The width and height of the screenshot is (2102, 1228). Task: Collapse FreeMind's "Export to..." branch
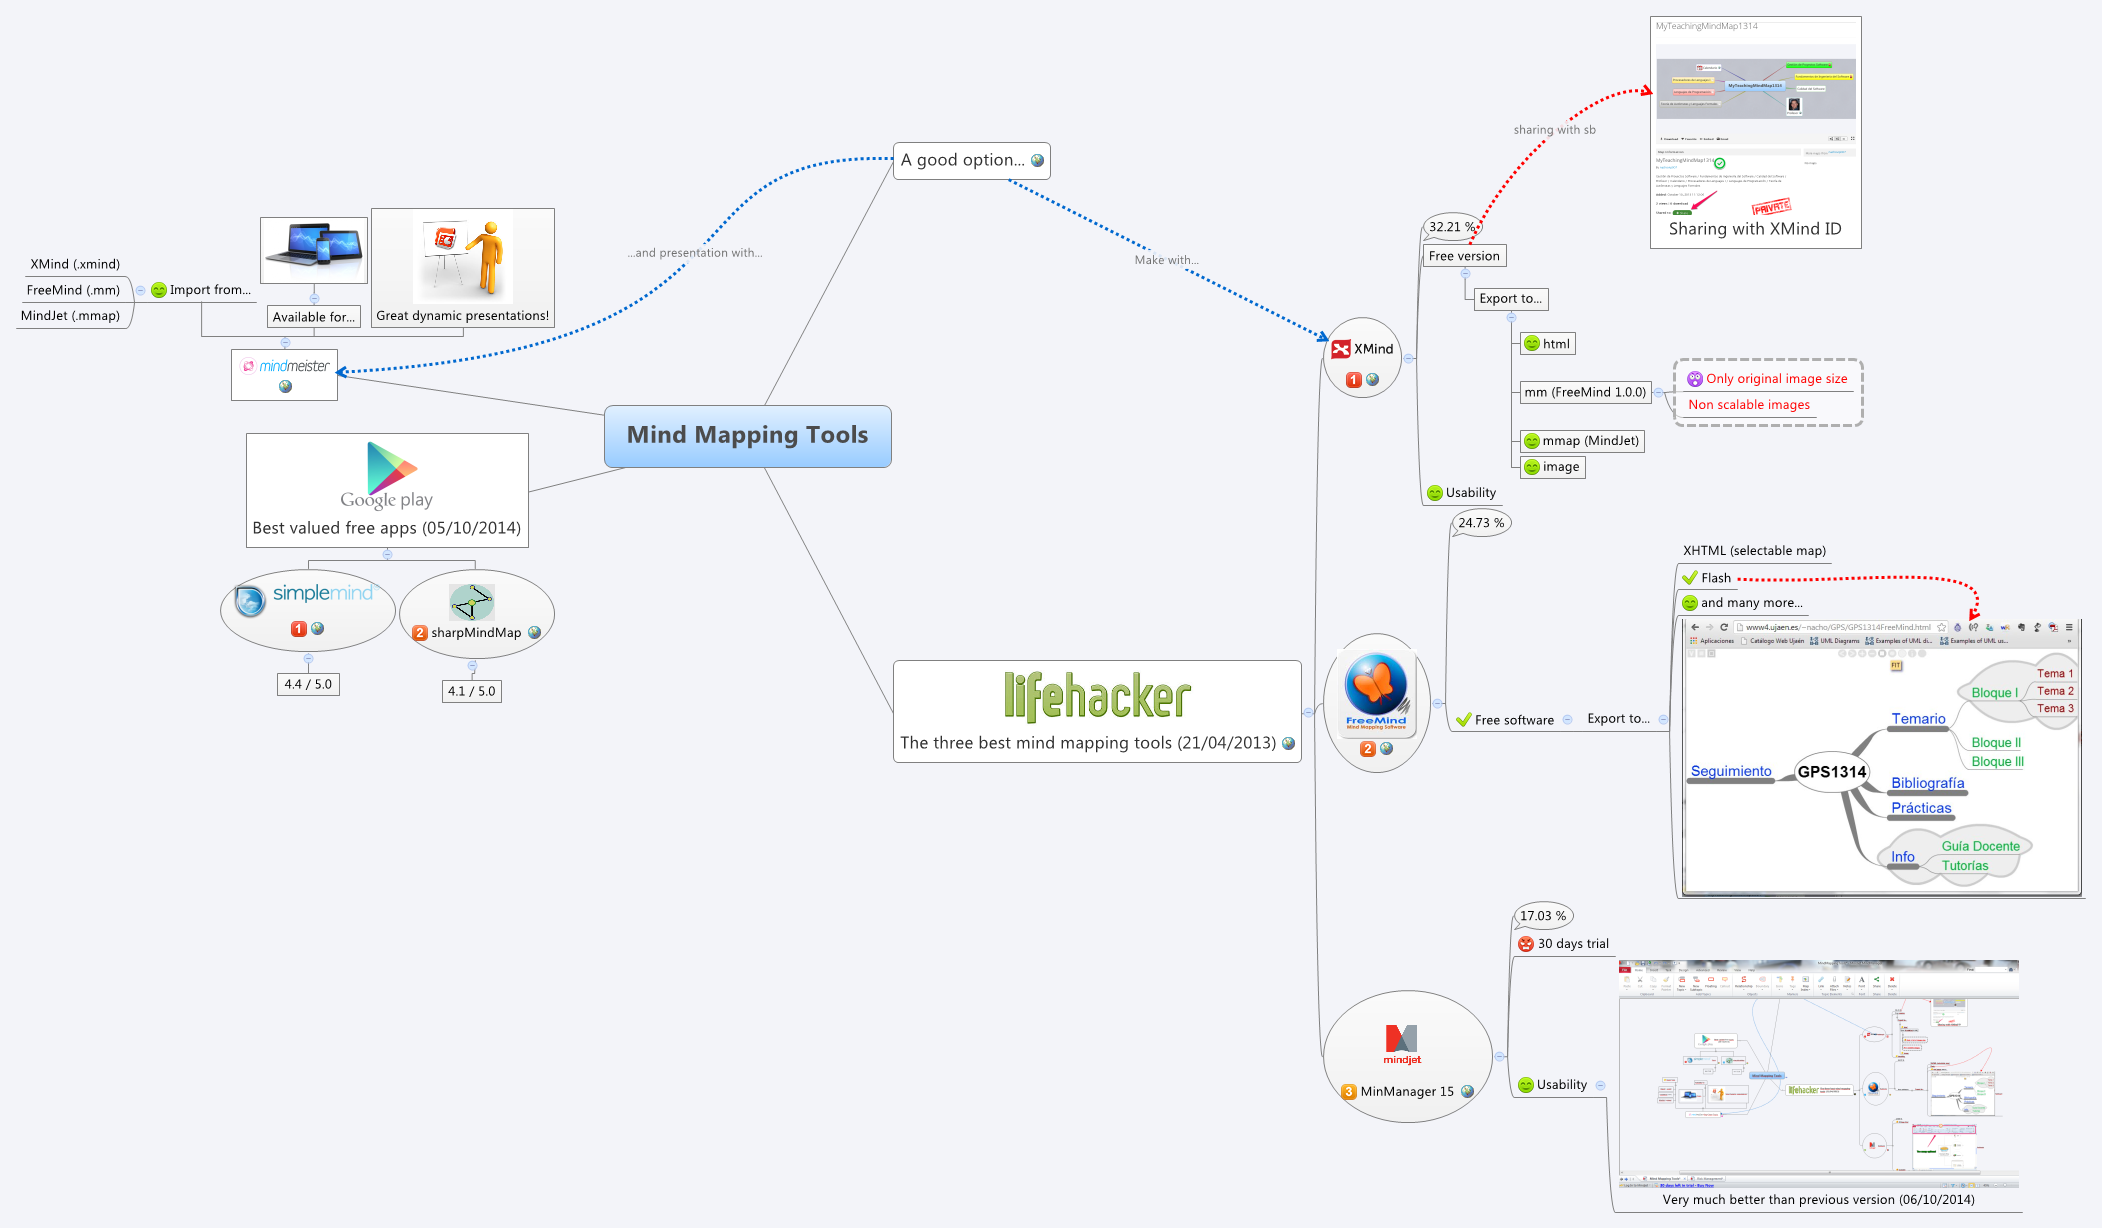(1662, 719)
